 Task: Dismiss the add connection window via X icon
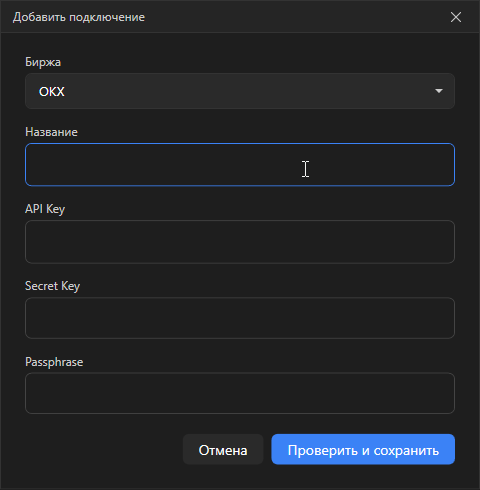456,17
